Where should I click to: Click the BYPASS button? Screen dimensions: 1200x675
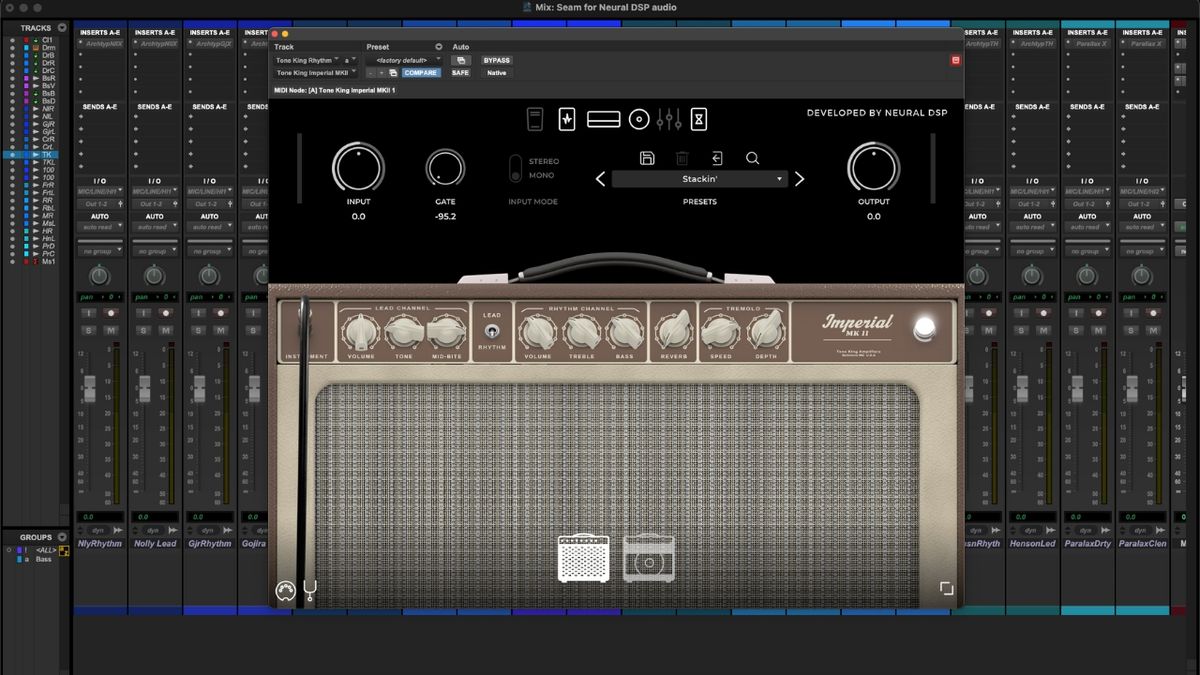coord(496,60)
